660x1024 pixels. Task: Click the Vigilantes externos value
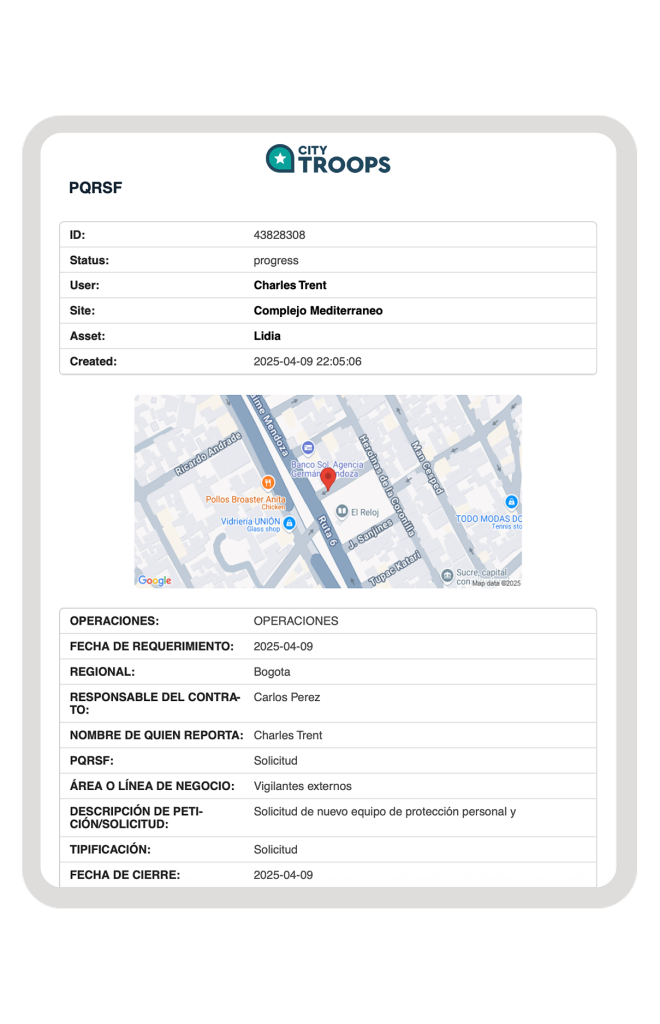point(302,786)
